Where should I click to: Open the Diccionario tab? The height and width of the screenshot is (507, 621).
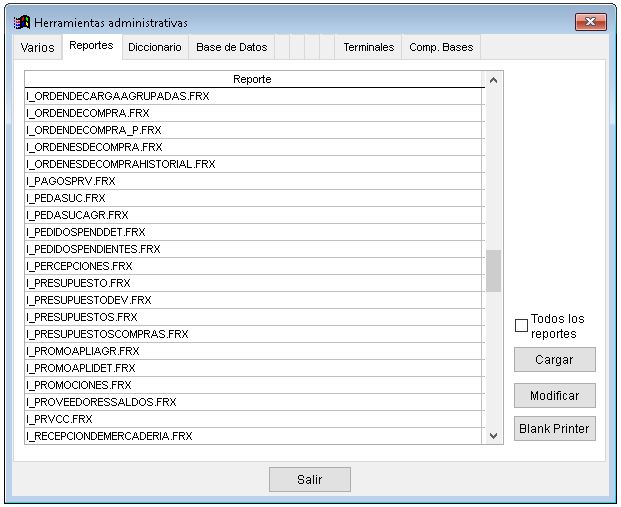click(x=154, y=47)
